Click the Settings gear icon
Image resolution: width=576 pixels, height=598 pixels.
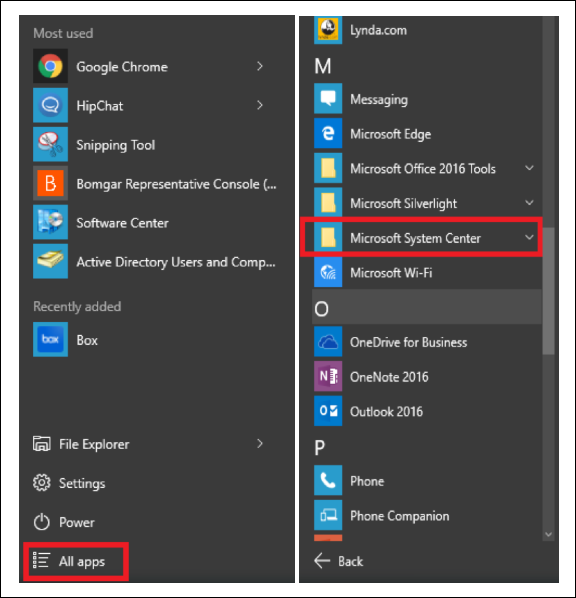(x=42, y=483)
